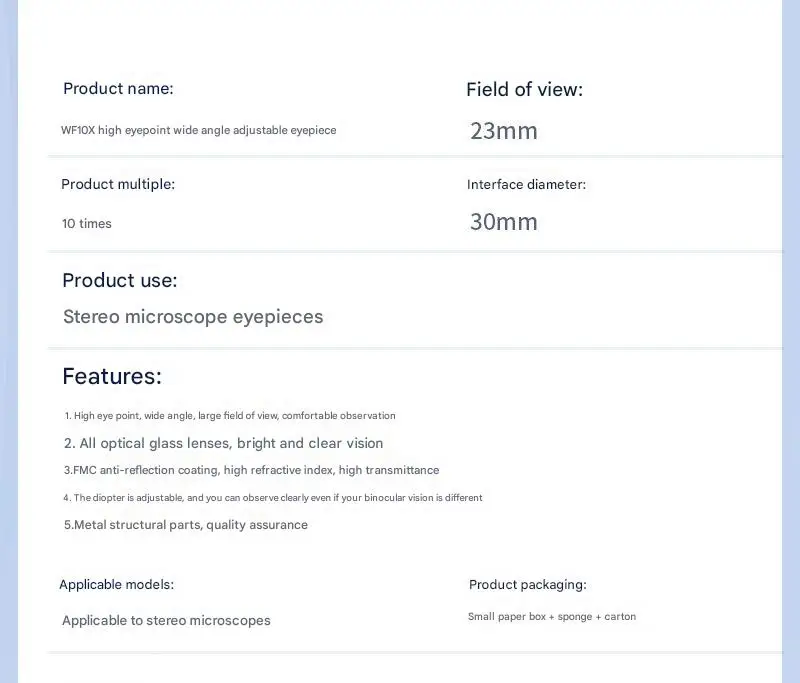
Task: Select the '10 times' value
Action: [x=87, y=223]
